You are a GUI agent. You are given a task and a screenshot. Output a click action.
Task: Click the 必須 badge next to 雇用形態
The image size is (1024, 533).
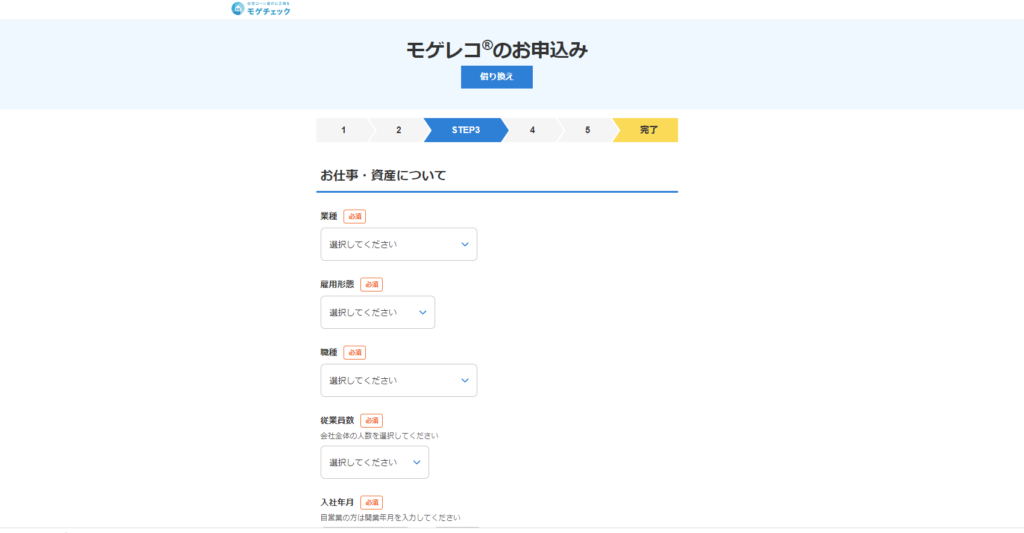coord(372,284)
